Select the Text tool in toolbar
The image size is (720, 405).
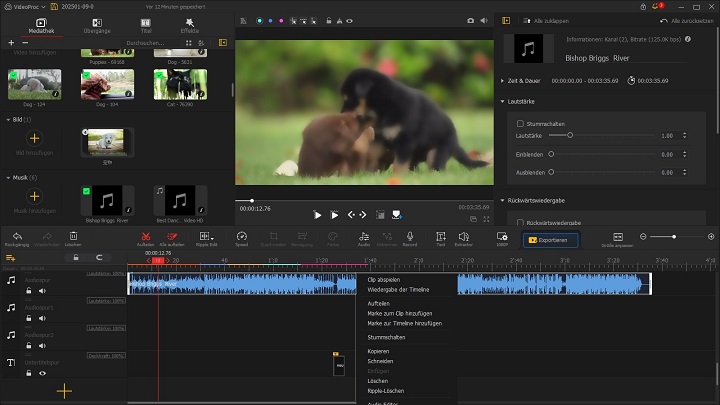440,237
